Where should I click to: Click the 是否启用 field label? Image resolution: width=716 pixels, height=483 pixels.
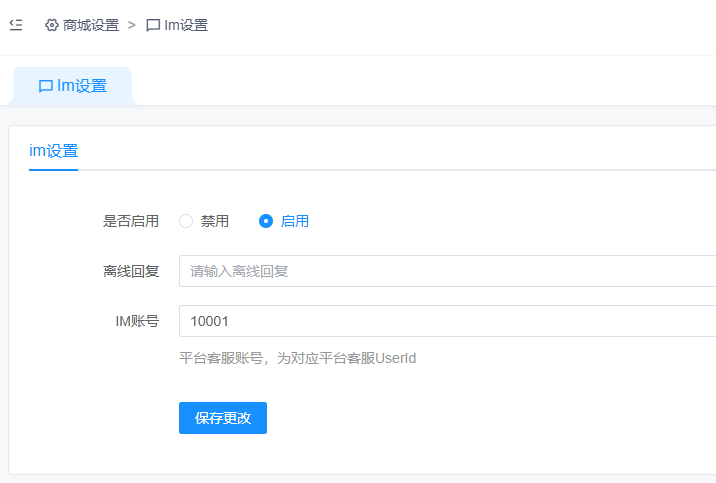[131, 221]
